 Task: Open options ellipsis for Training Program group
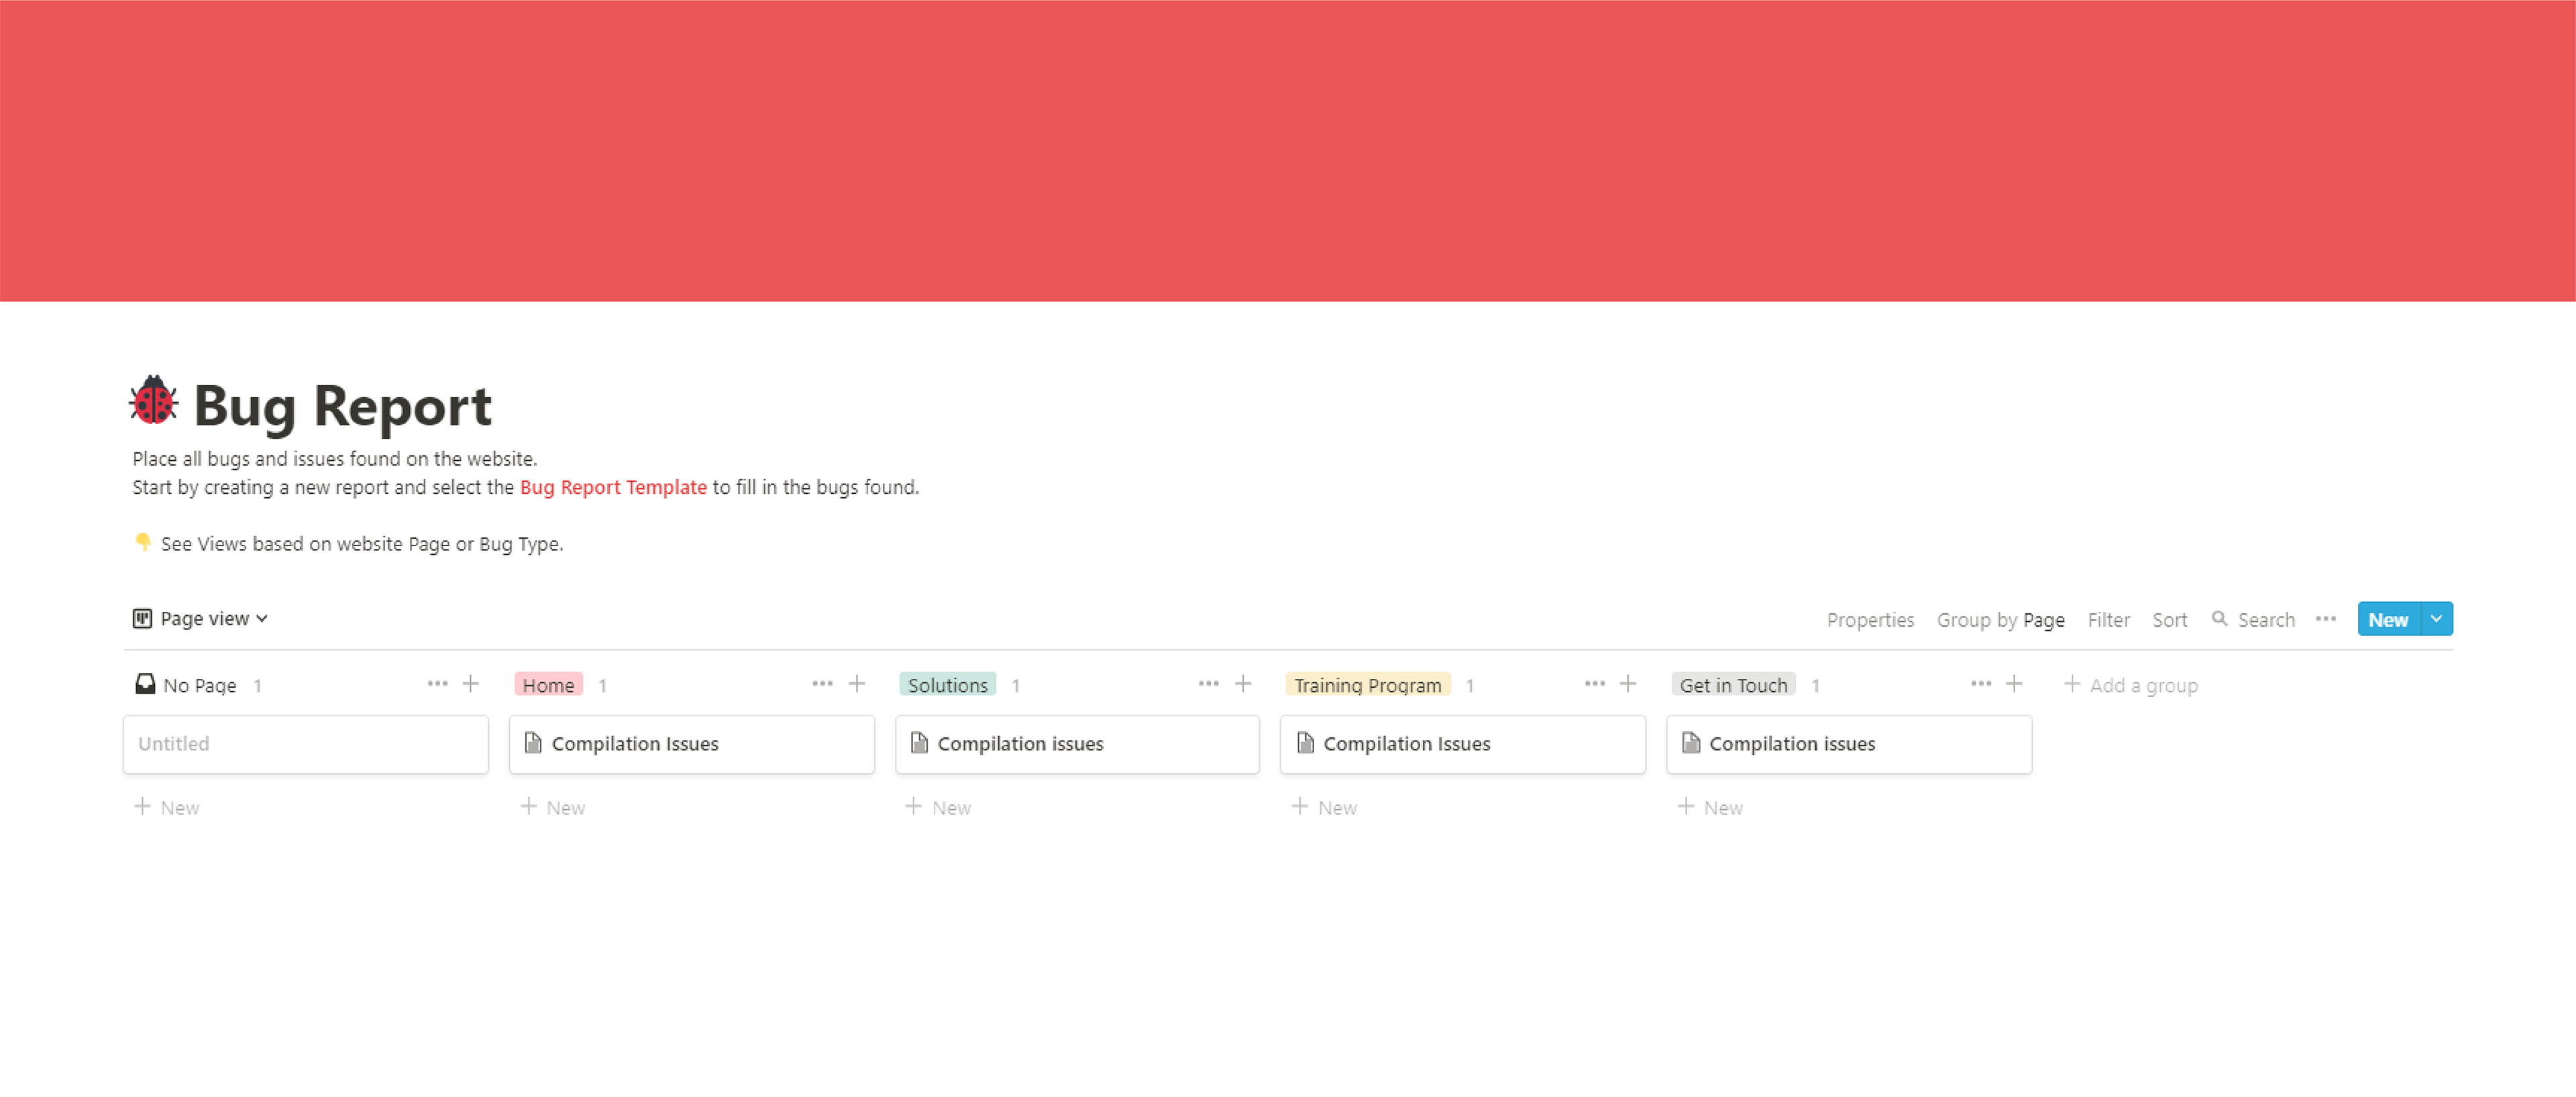coord(1594,684)
